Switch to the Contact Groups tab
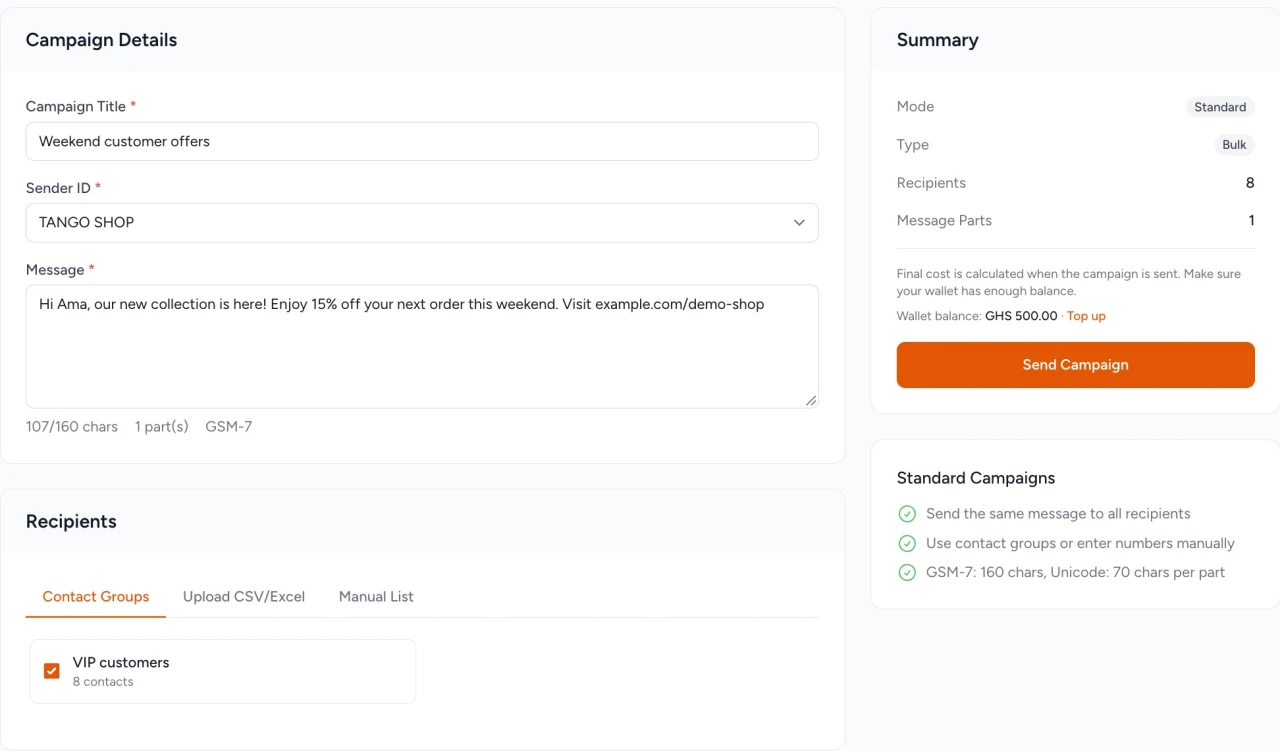The image size is (1280, 751). (x=96, y=597)
